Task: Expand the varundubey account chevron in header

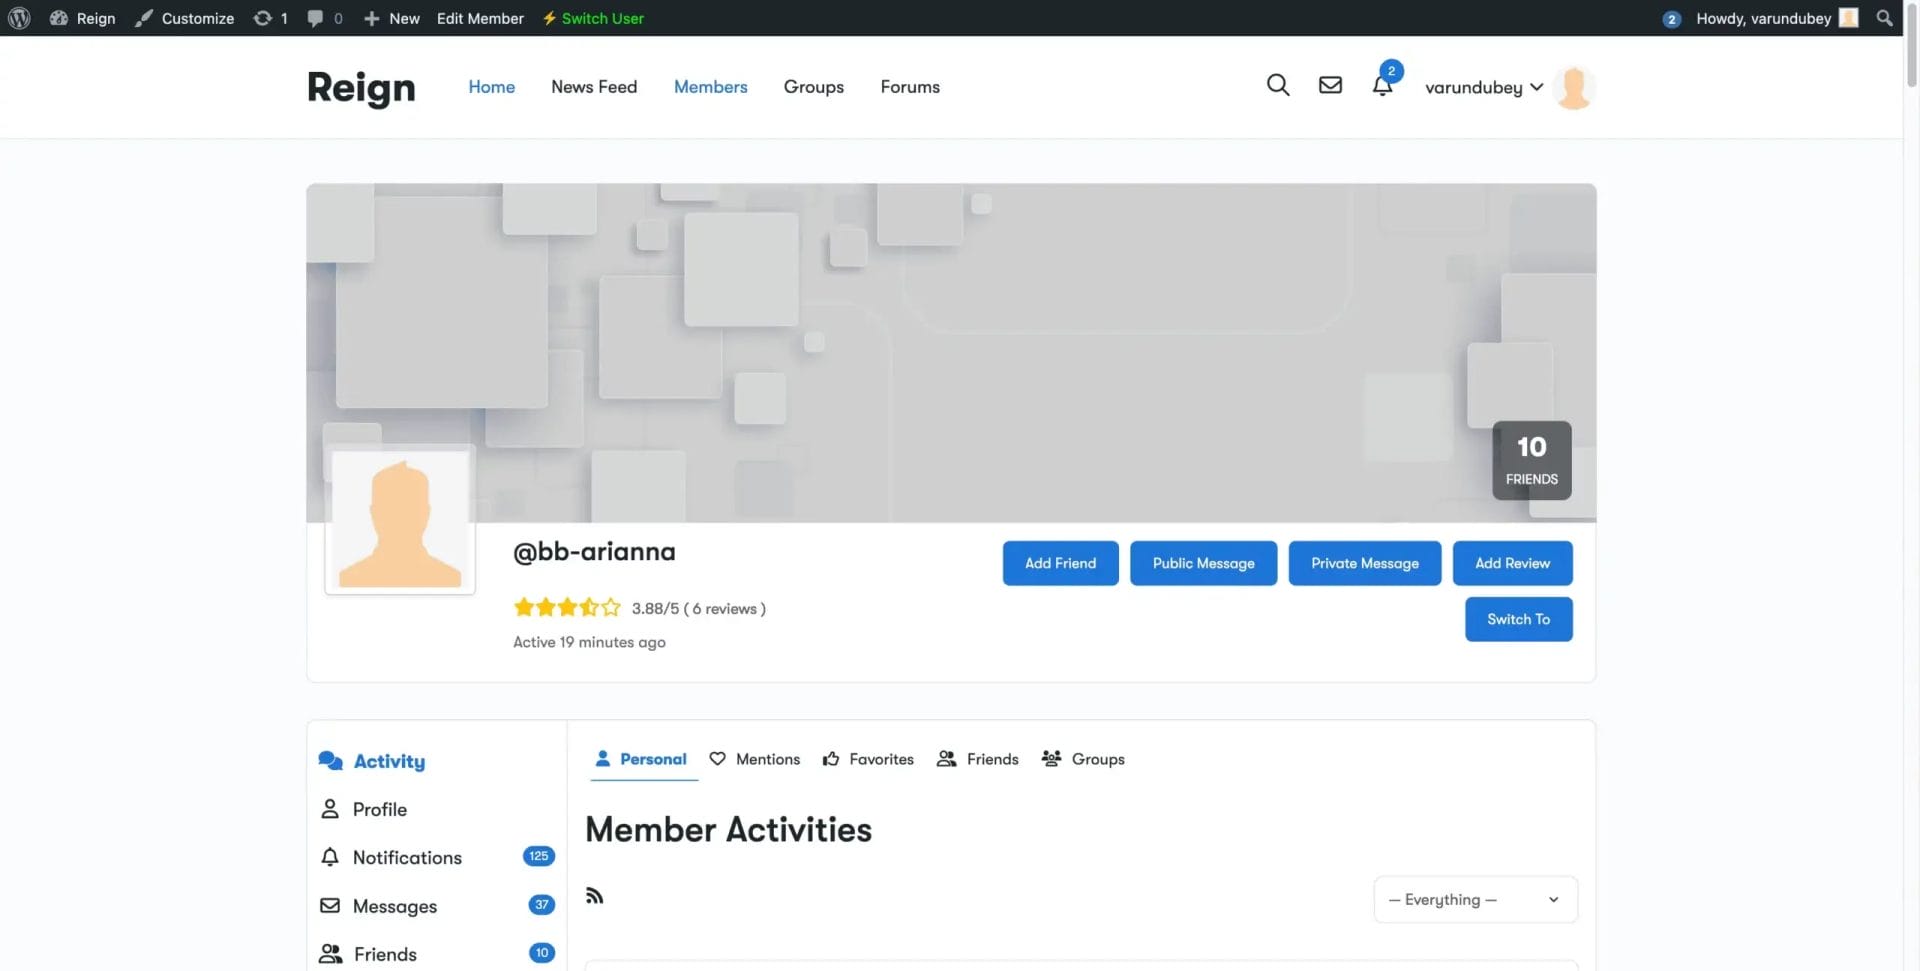Action: point(1537,88)
